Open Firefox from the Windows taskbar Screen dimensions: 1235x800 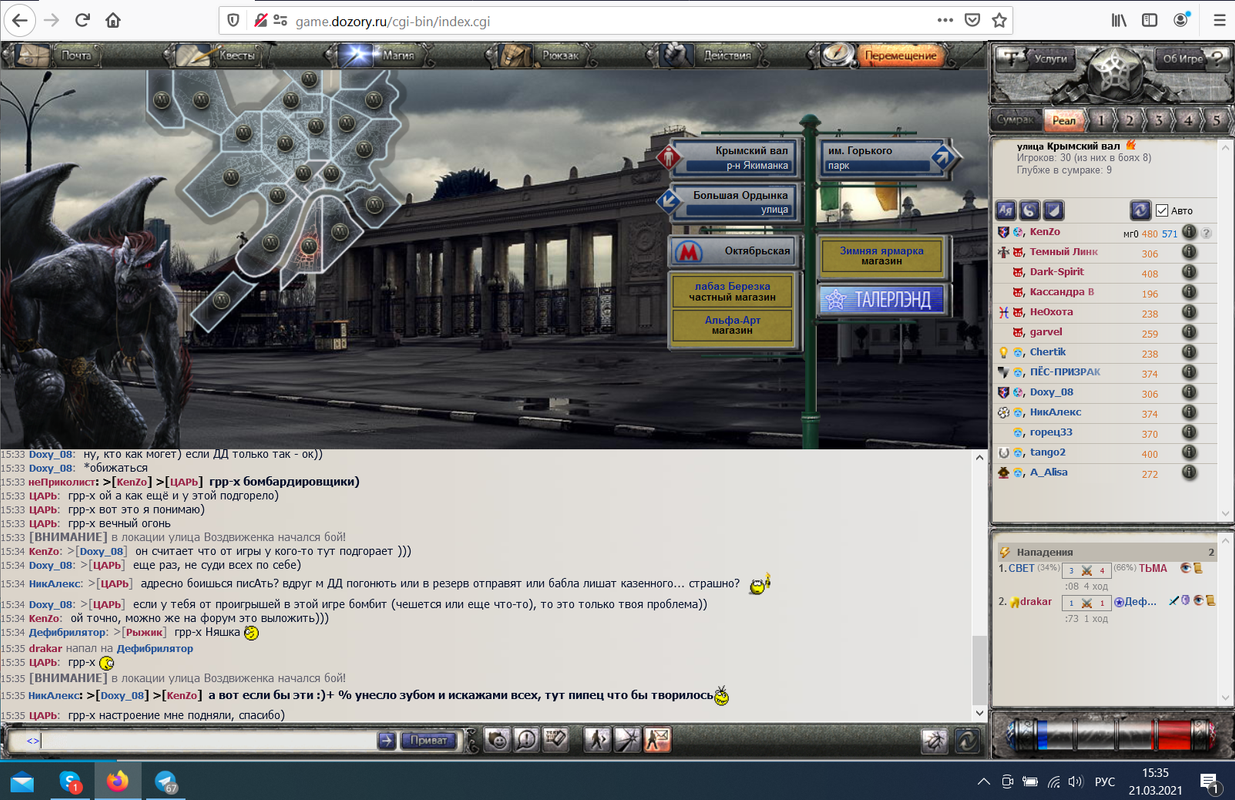(118, 781)
